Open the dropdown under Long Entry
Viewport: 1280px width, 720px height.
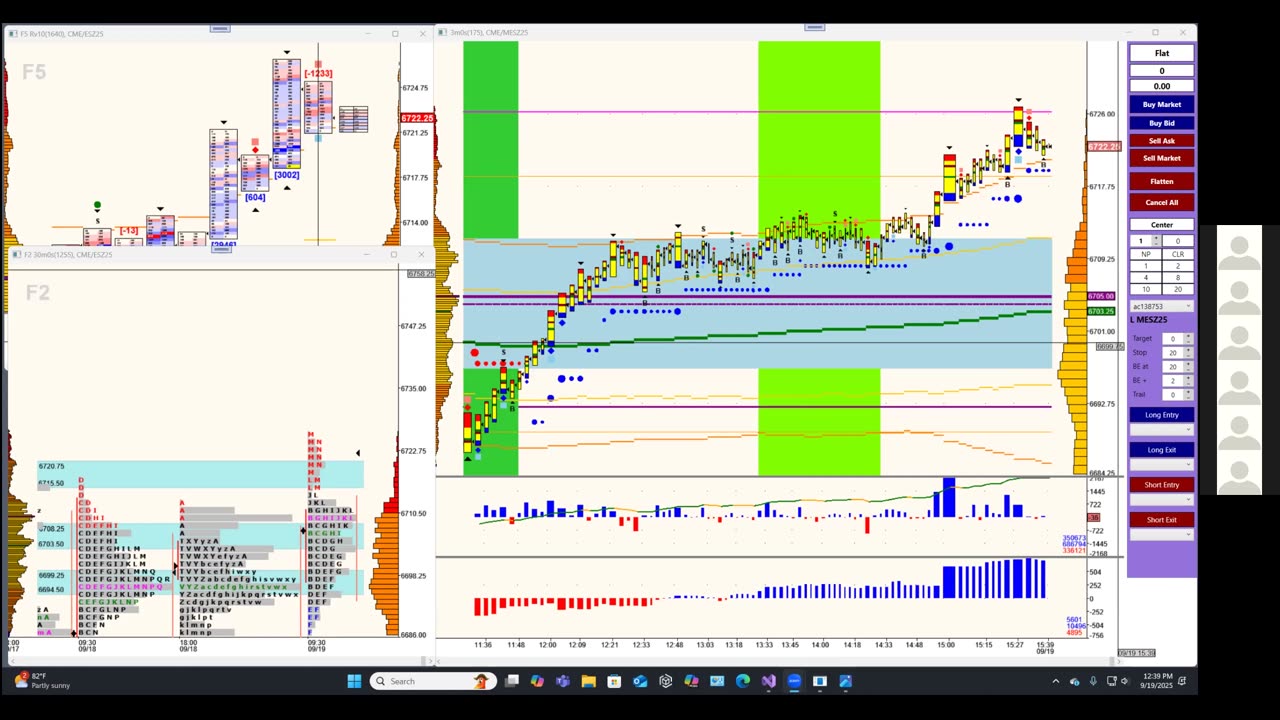1161,430
